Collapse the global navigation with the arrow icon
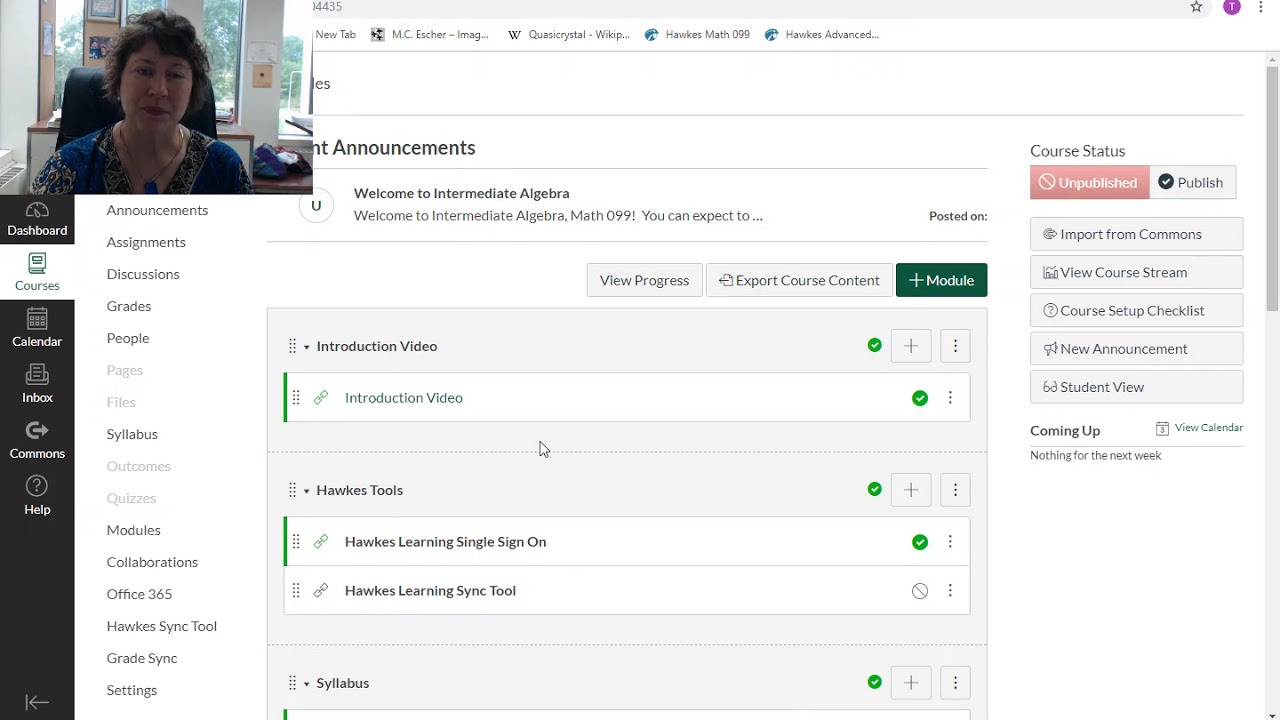1280x720 pixels. pos(37,702)
